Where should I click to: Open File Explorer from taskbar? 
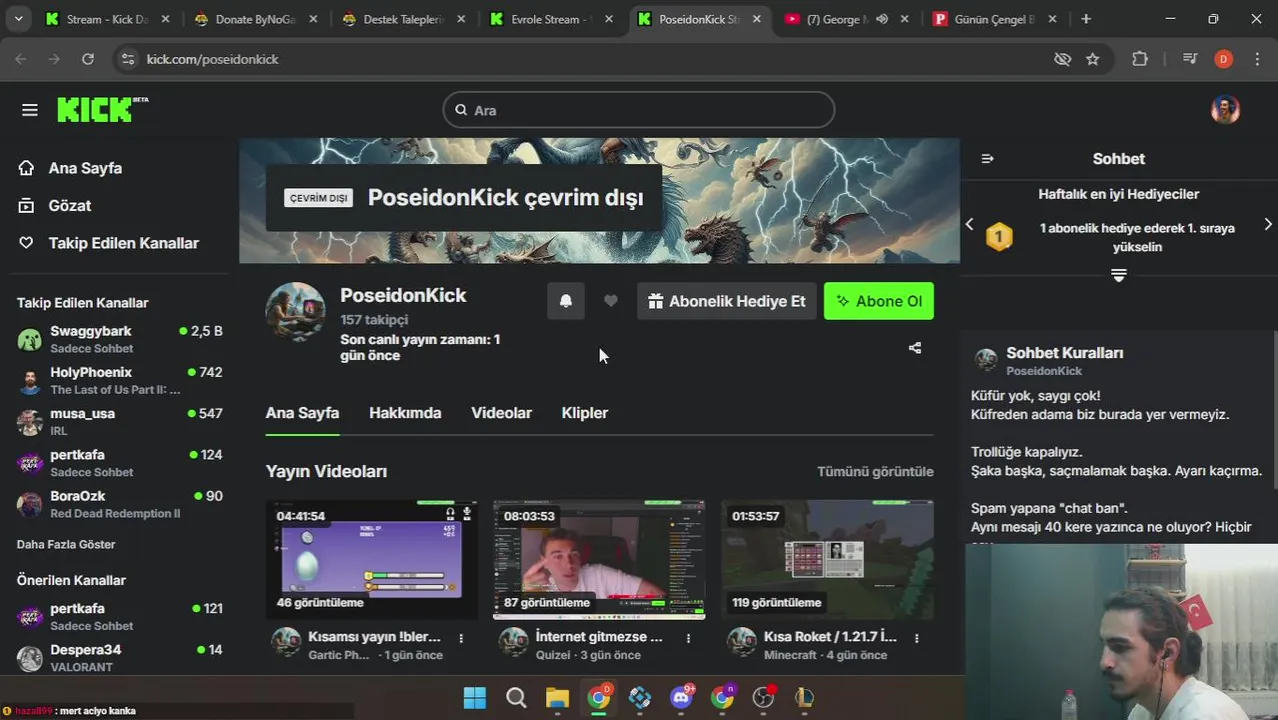click(x=557, y=697)
